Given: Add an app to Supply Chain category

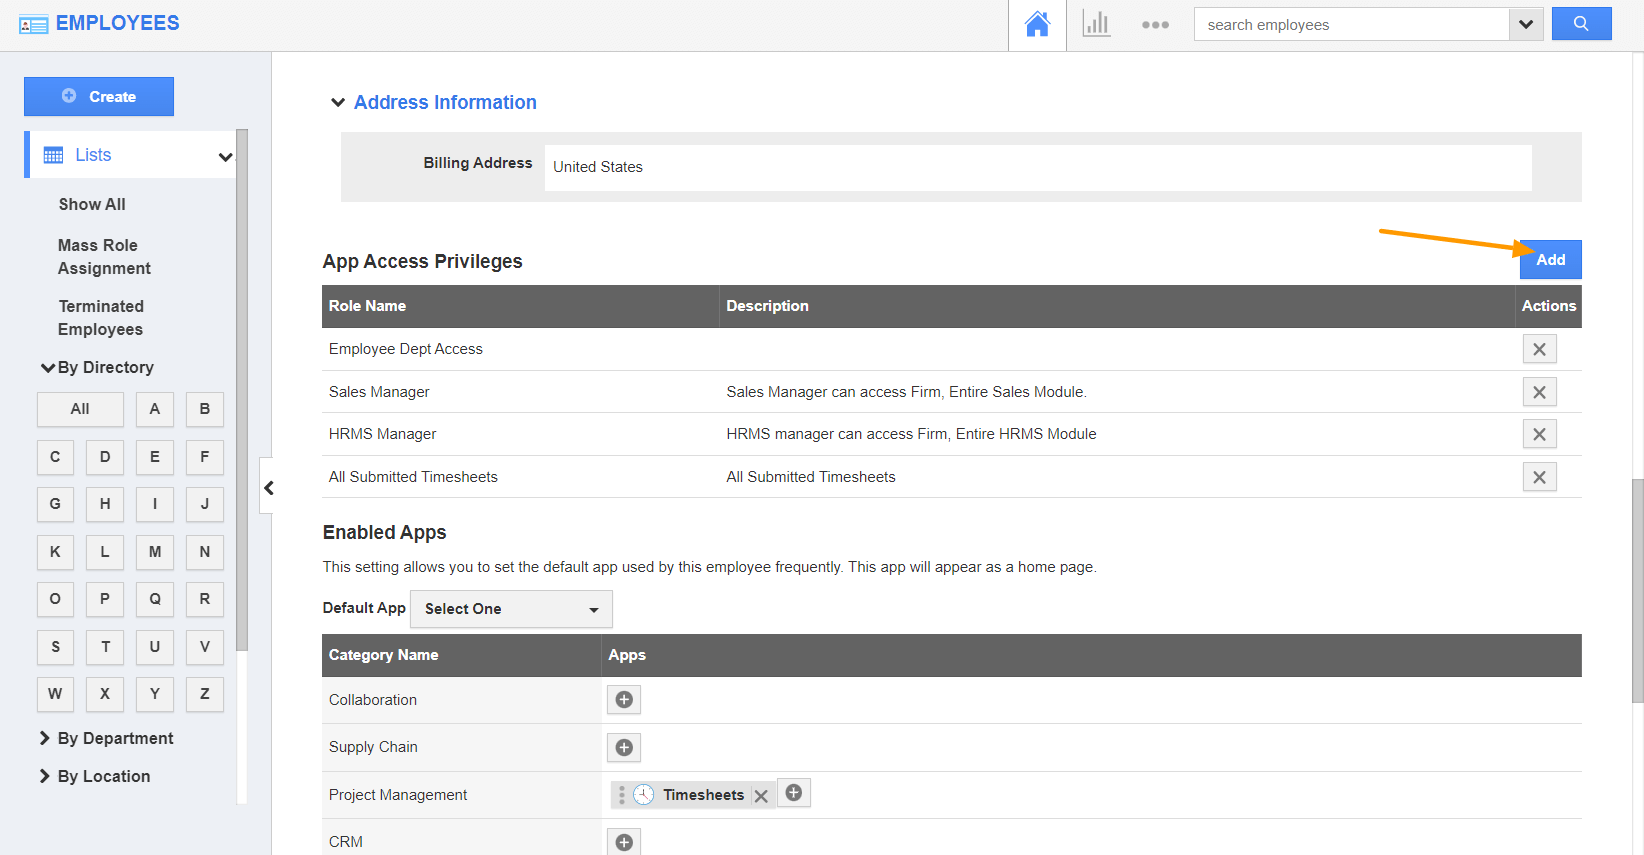Looking at the screenshot, I should coord(624,747).
